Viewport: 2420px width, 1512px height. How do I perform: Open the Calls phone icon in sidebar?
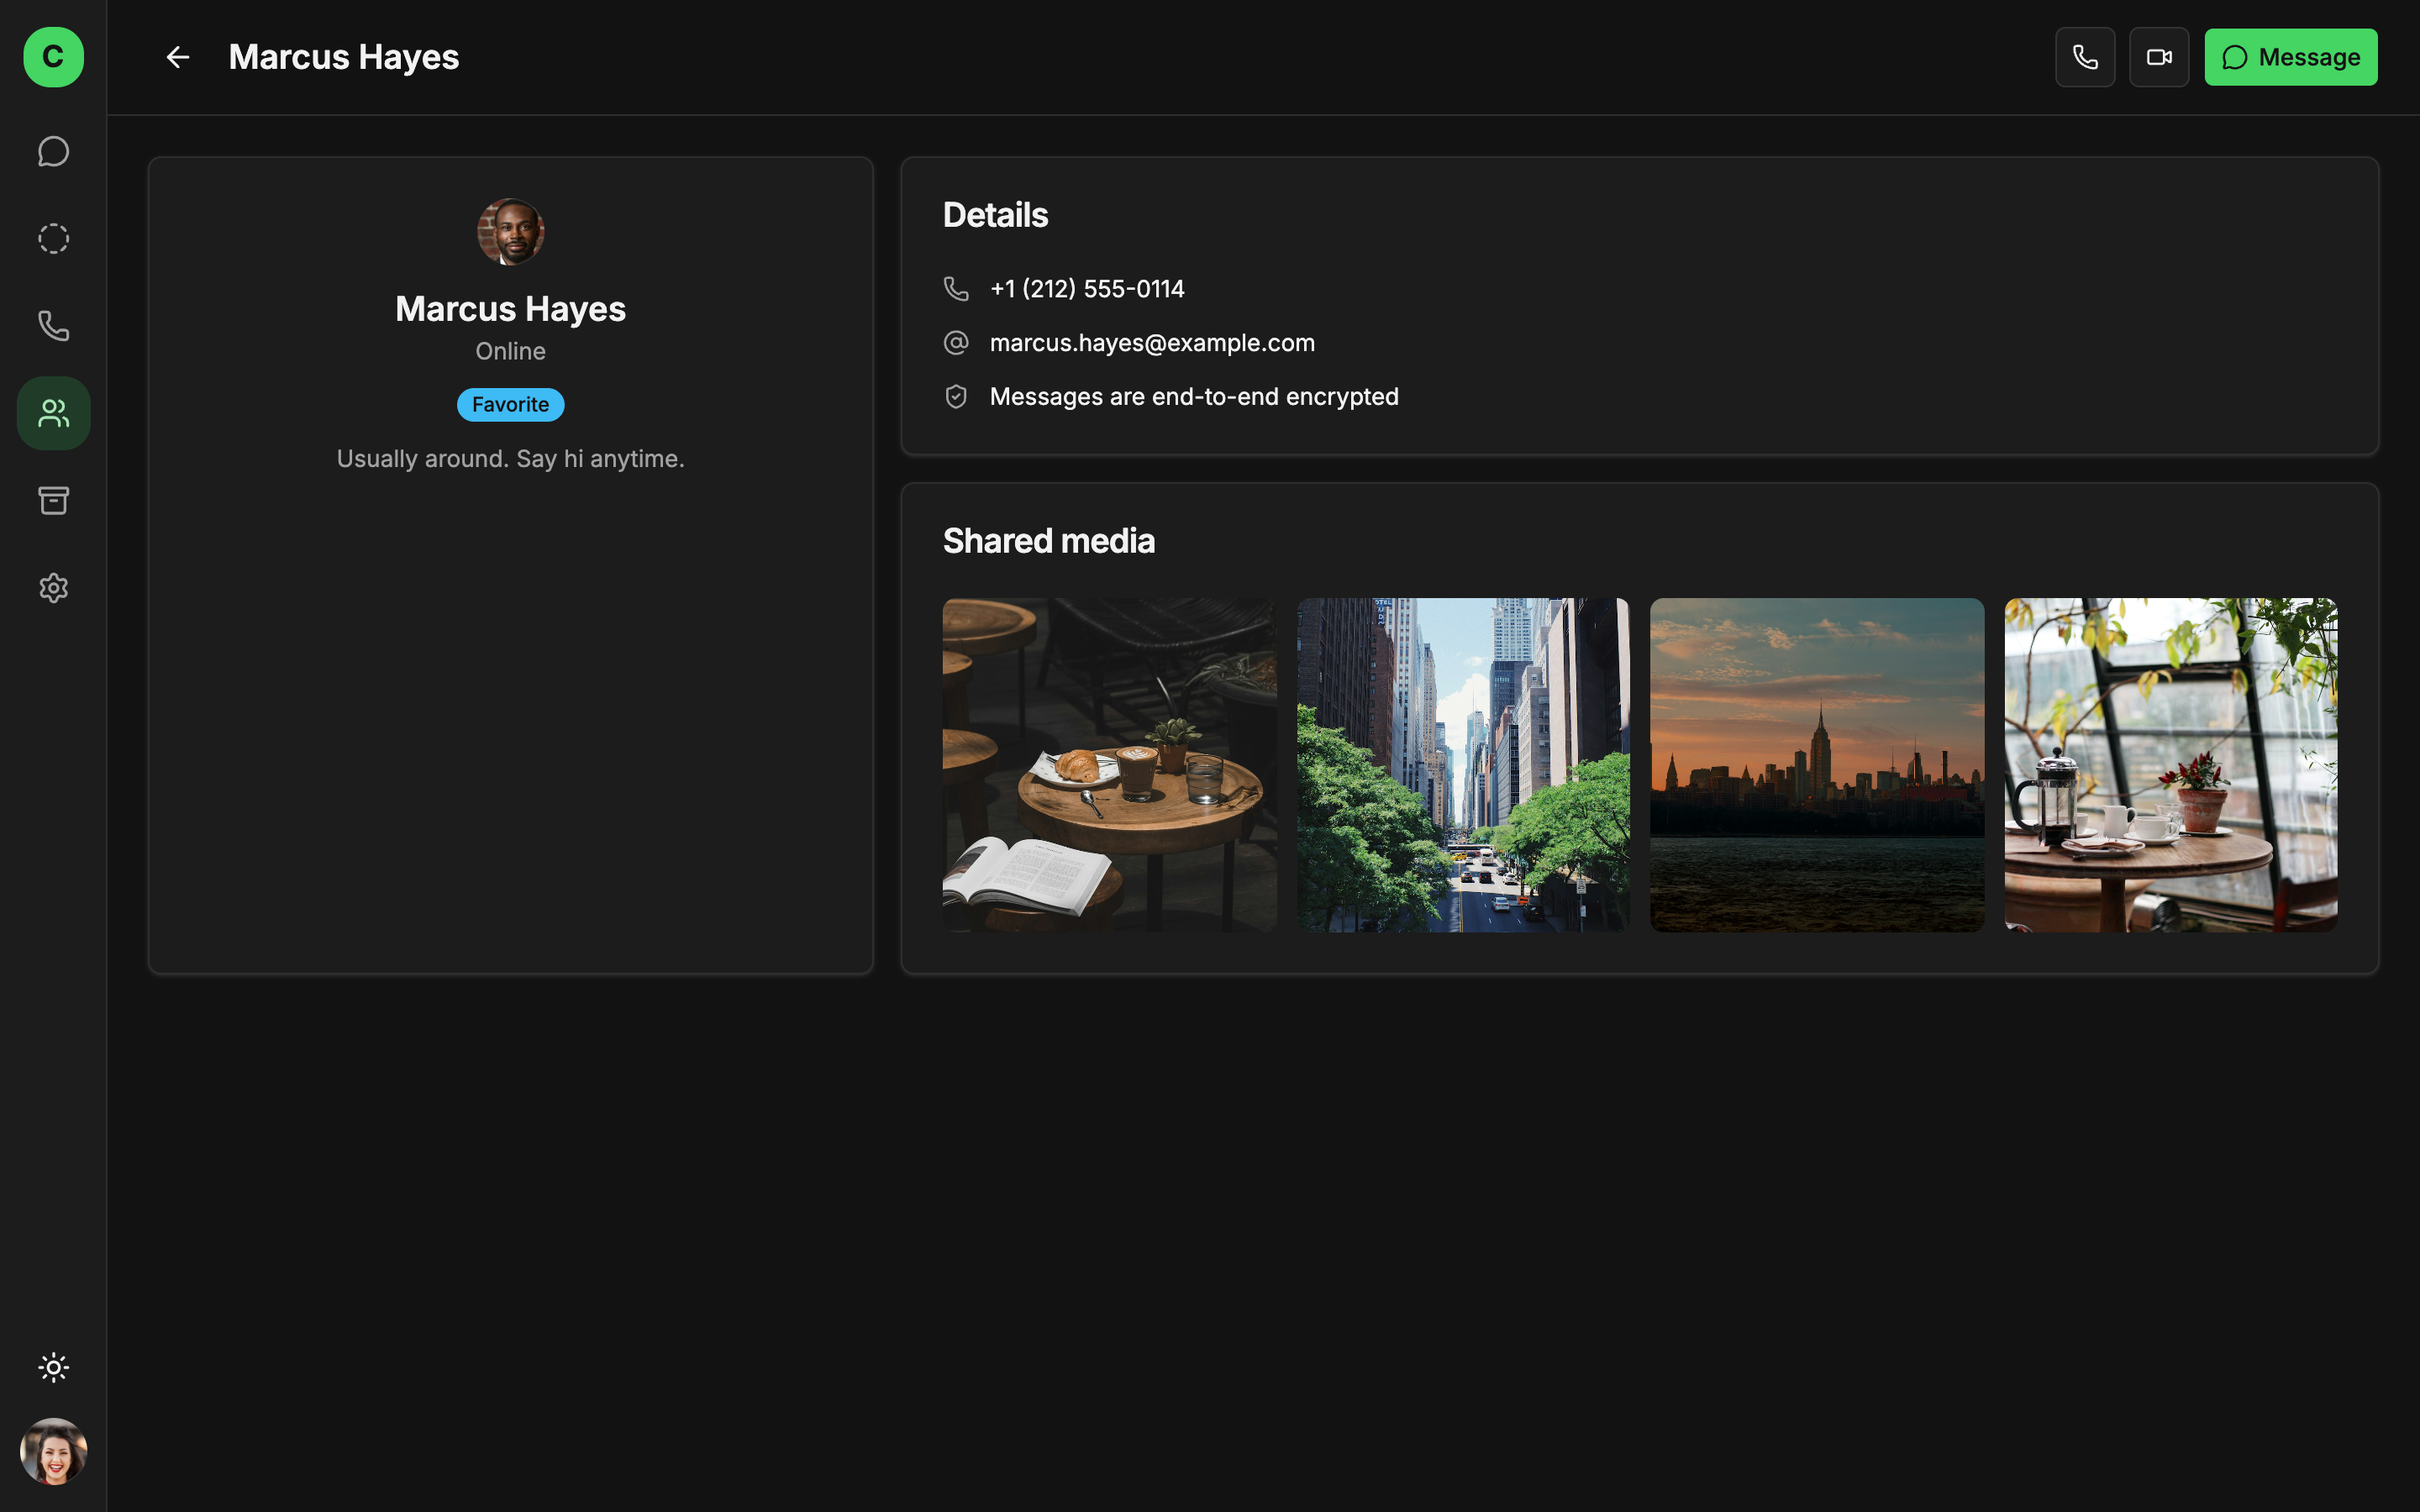click(x=53, y=326)
